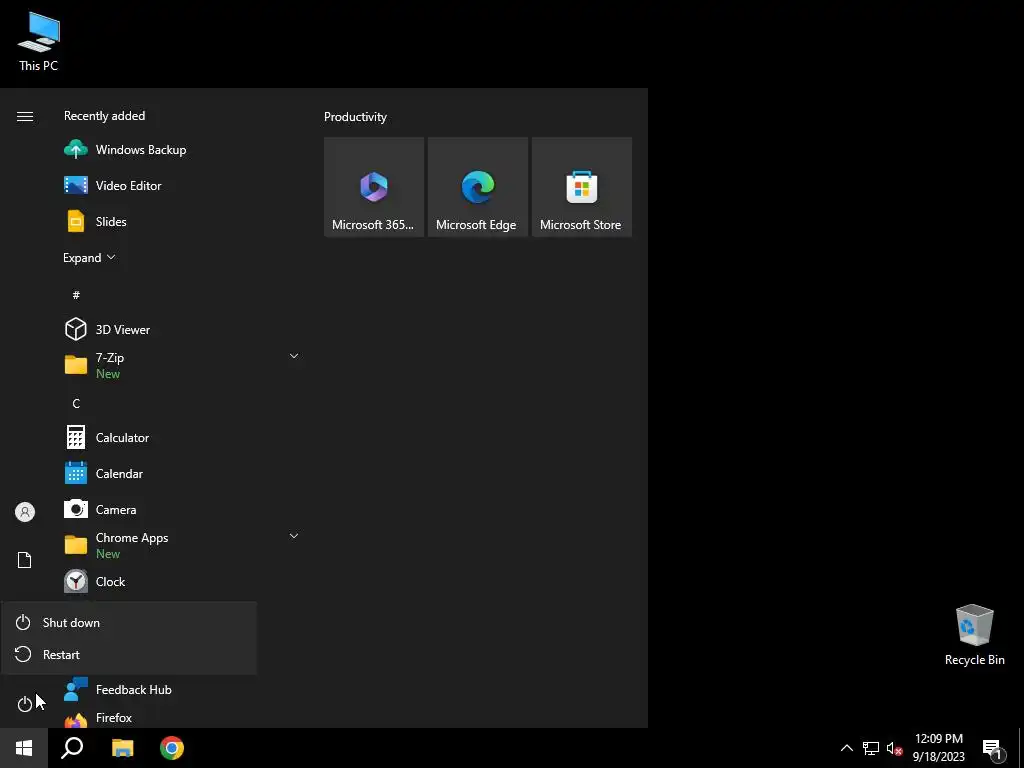Launch Video Editor app
The image size is (1024, 768).
183,185
